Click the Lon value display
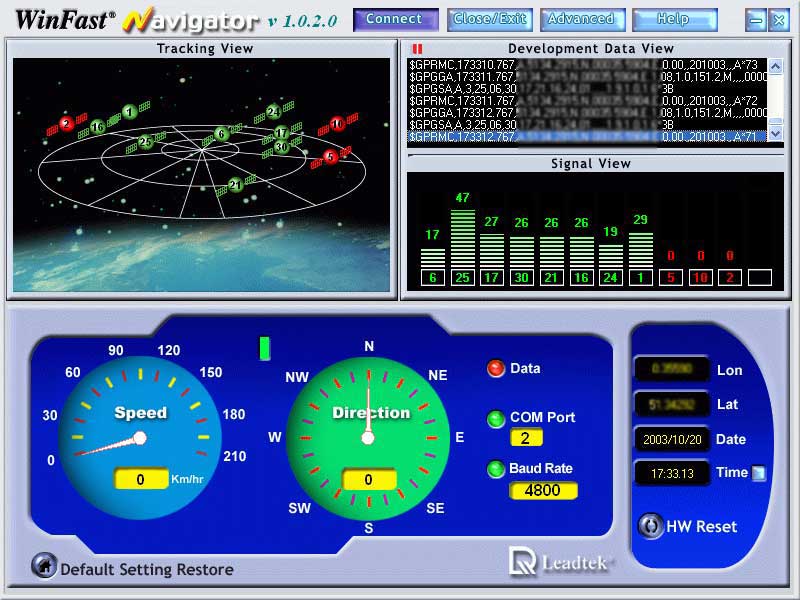Image resolution: width=800 pixels, height=600 pixels. click(x=672, y=368)
